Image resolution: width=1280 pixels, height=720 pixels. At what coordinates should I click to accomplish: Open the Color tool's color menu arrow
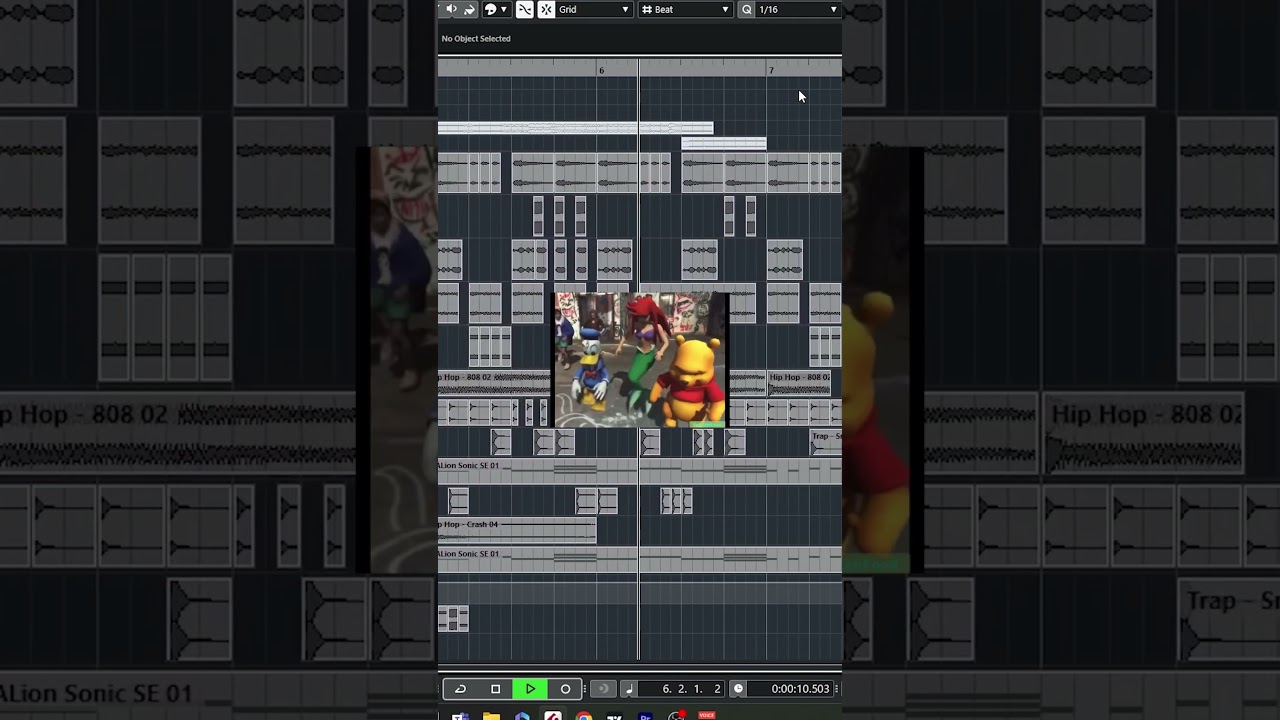tap(504, 9)
